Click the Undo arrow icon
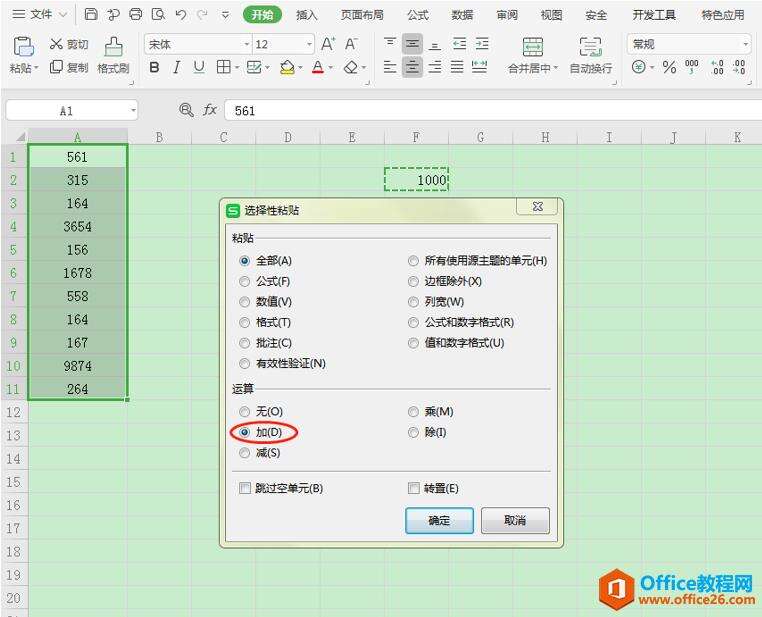The image size is (762, 617). (x=180, y=15)
